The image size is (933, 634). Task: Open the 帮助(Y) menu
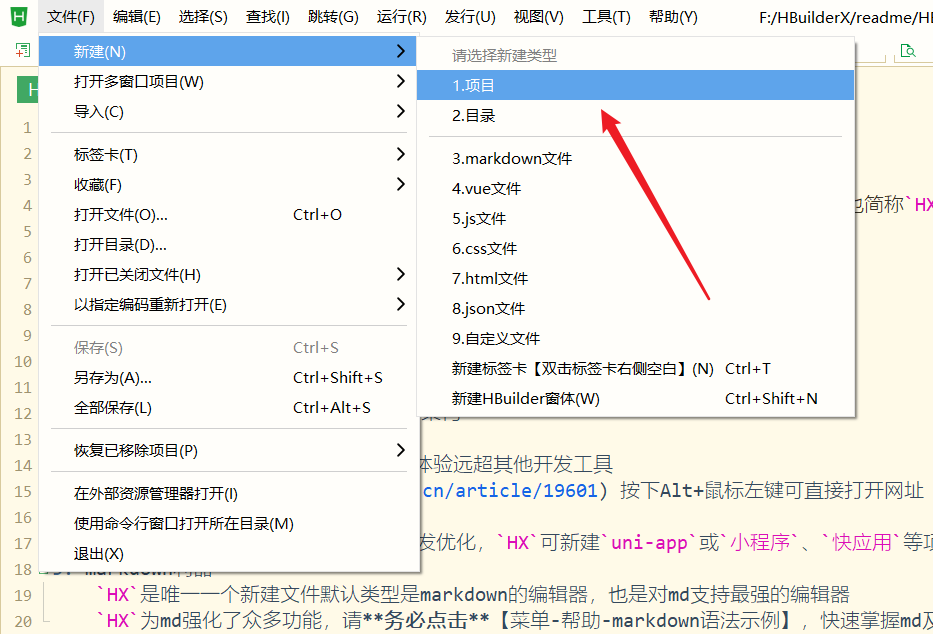tap(673, 17)
